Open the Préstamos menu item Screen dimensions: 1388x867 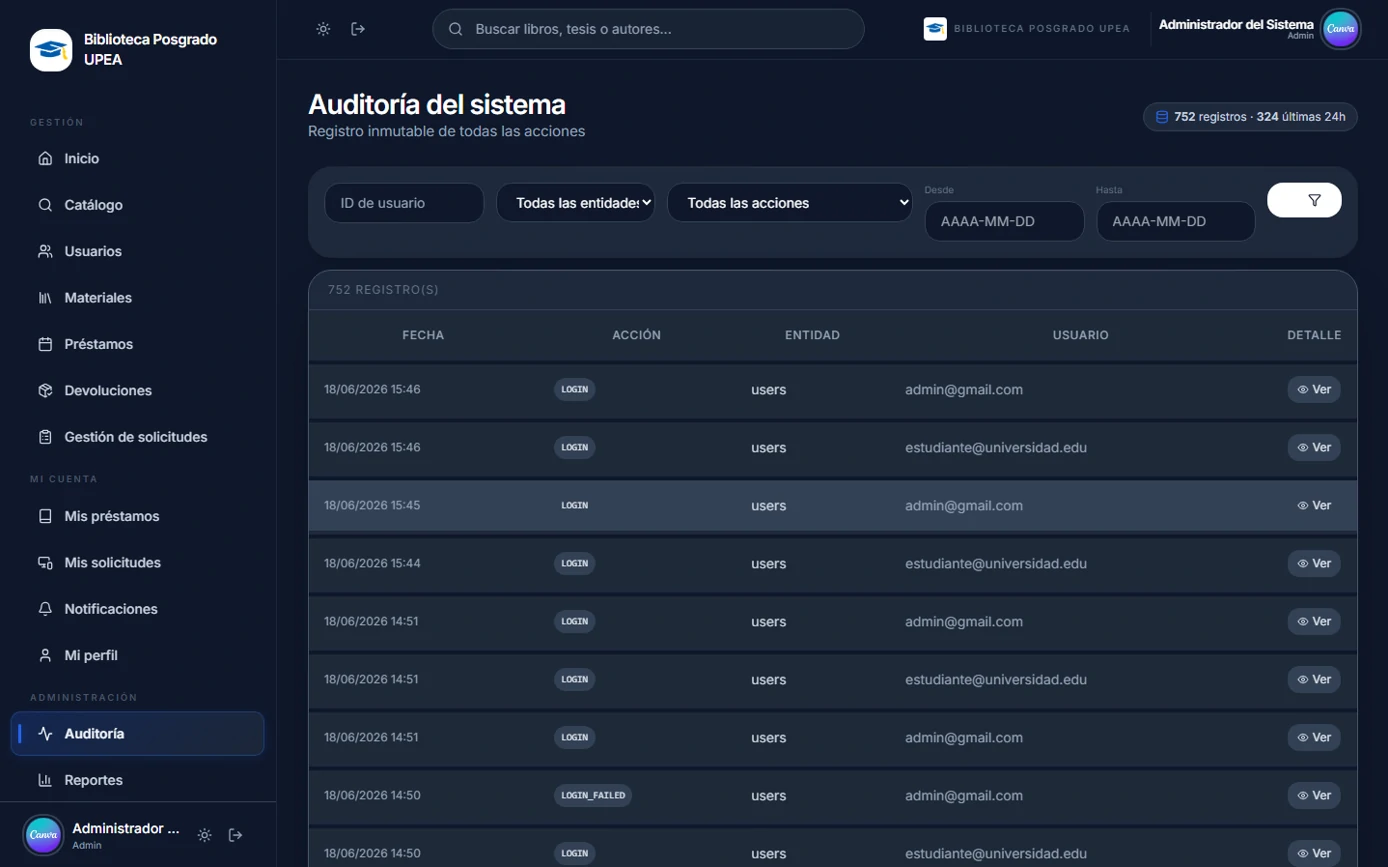[x=138, y=344]
